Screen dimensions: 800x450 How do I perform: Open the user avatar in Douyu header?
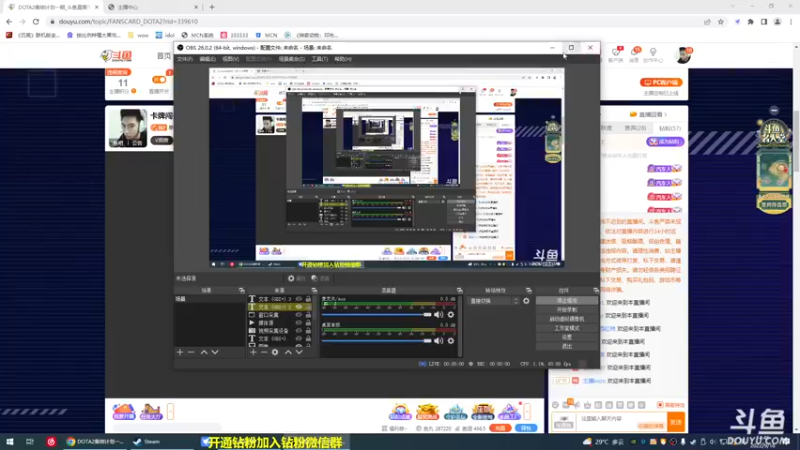point(683,55)
